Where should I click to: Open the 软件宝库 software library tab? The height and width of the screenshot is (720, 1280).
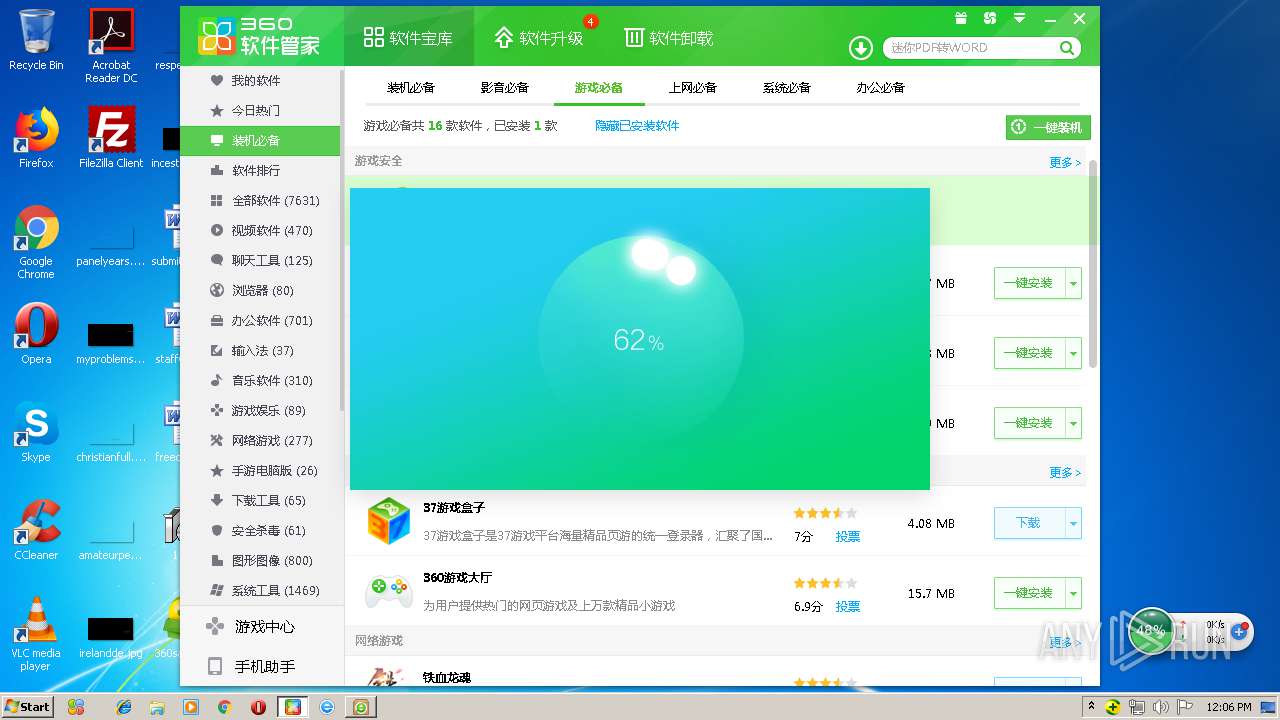point(408,38)
